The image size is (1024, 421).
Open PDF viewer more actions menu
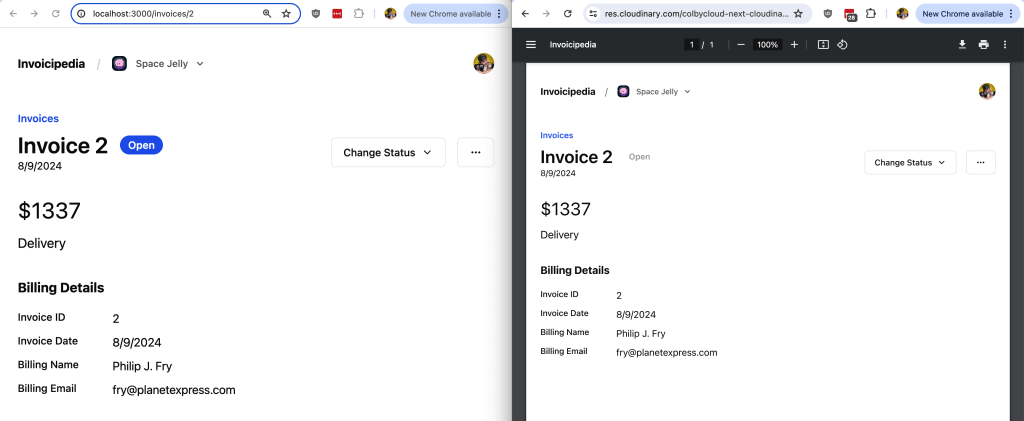click(1005, 44)
